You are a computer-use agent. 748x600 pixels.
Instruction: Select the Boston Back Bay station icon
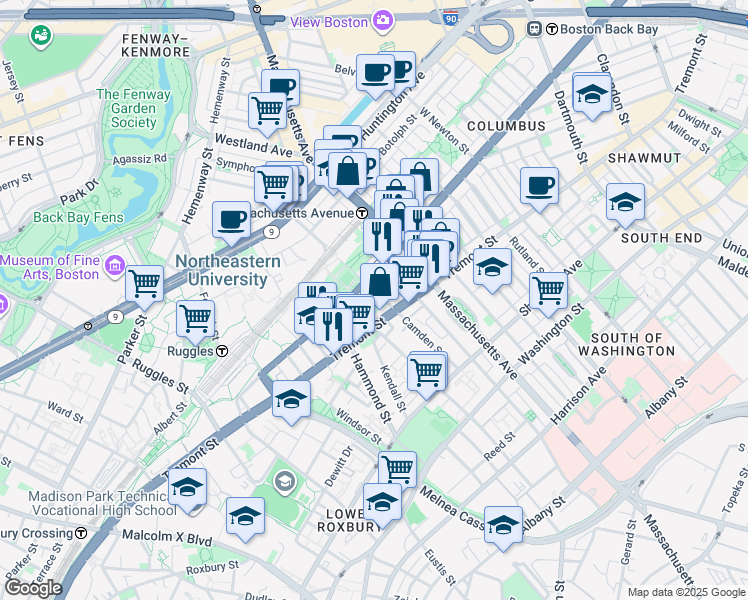coord(534,29)
